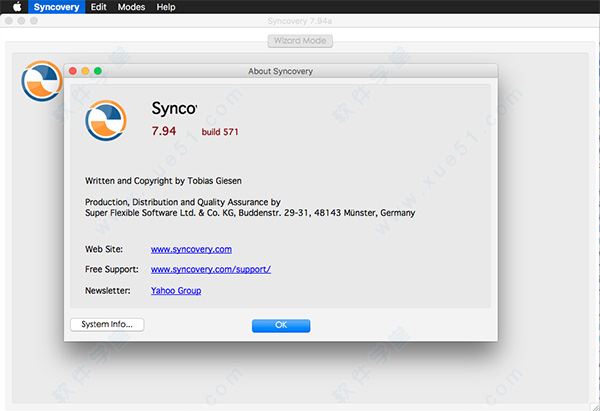Click the 'Newsletter:' label

108,291
